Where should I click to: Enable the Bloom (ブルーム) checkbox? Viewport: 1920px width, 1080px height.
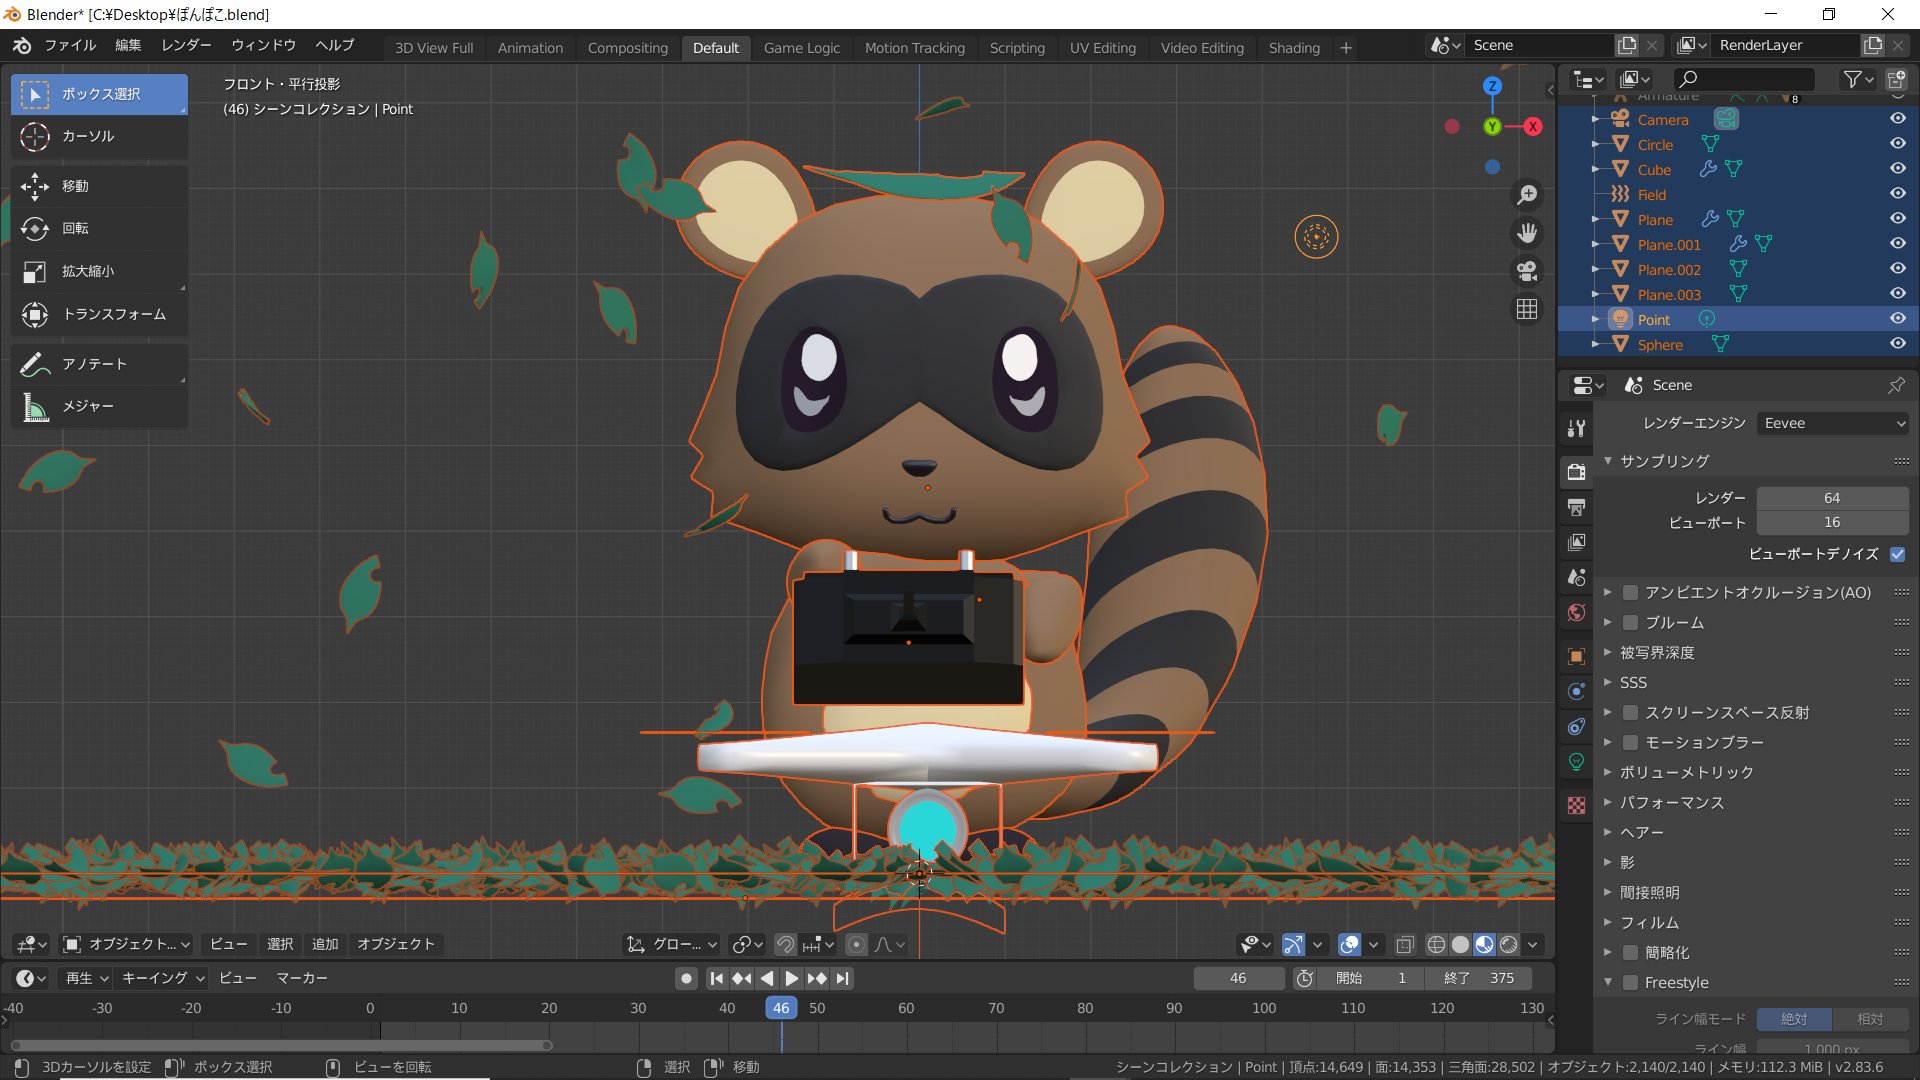[x=1630, y=622]
